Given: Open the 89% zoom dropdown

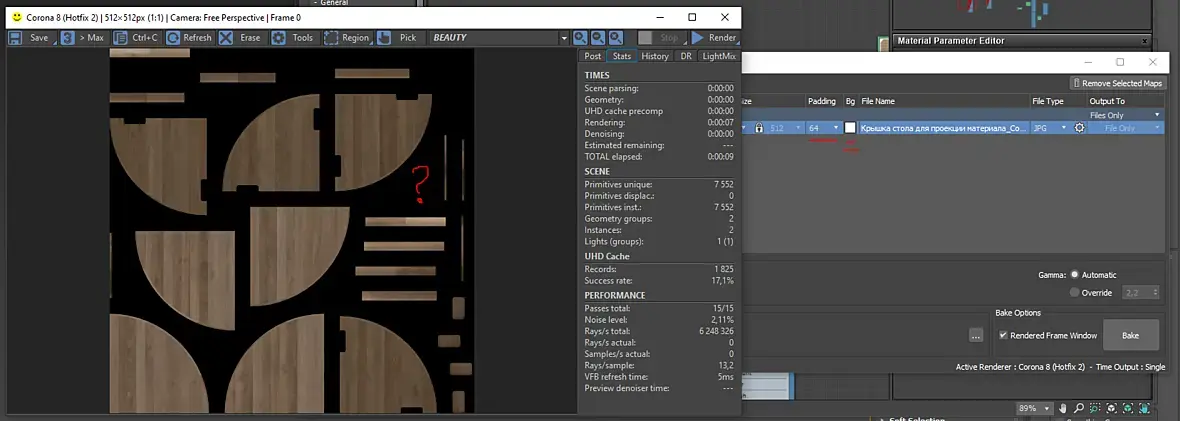Looking at the screenshot, I should click(x=1046, y=409).
